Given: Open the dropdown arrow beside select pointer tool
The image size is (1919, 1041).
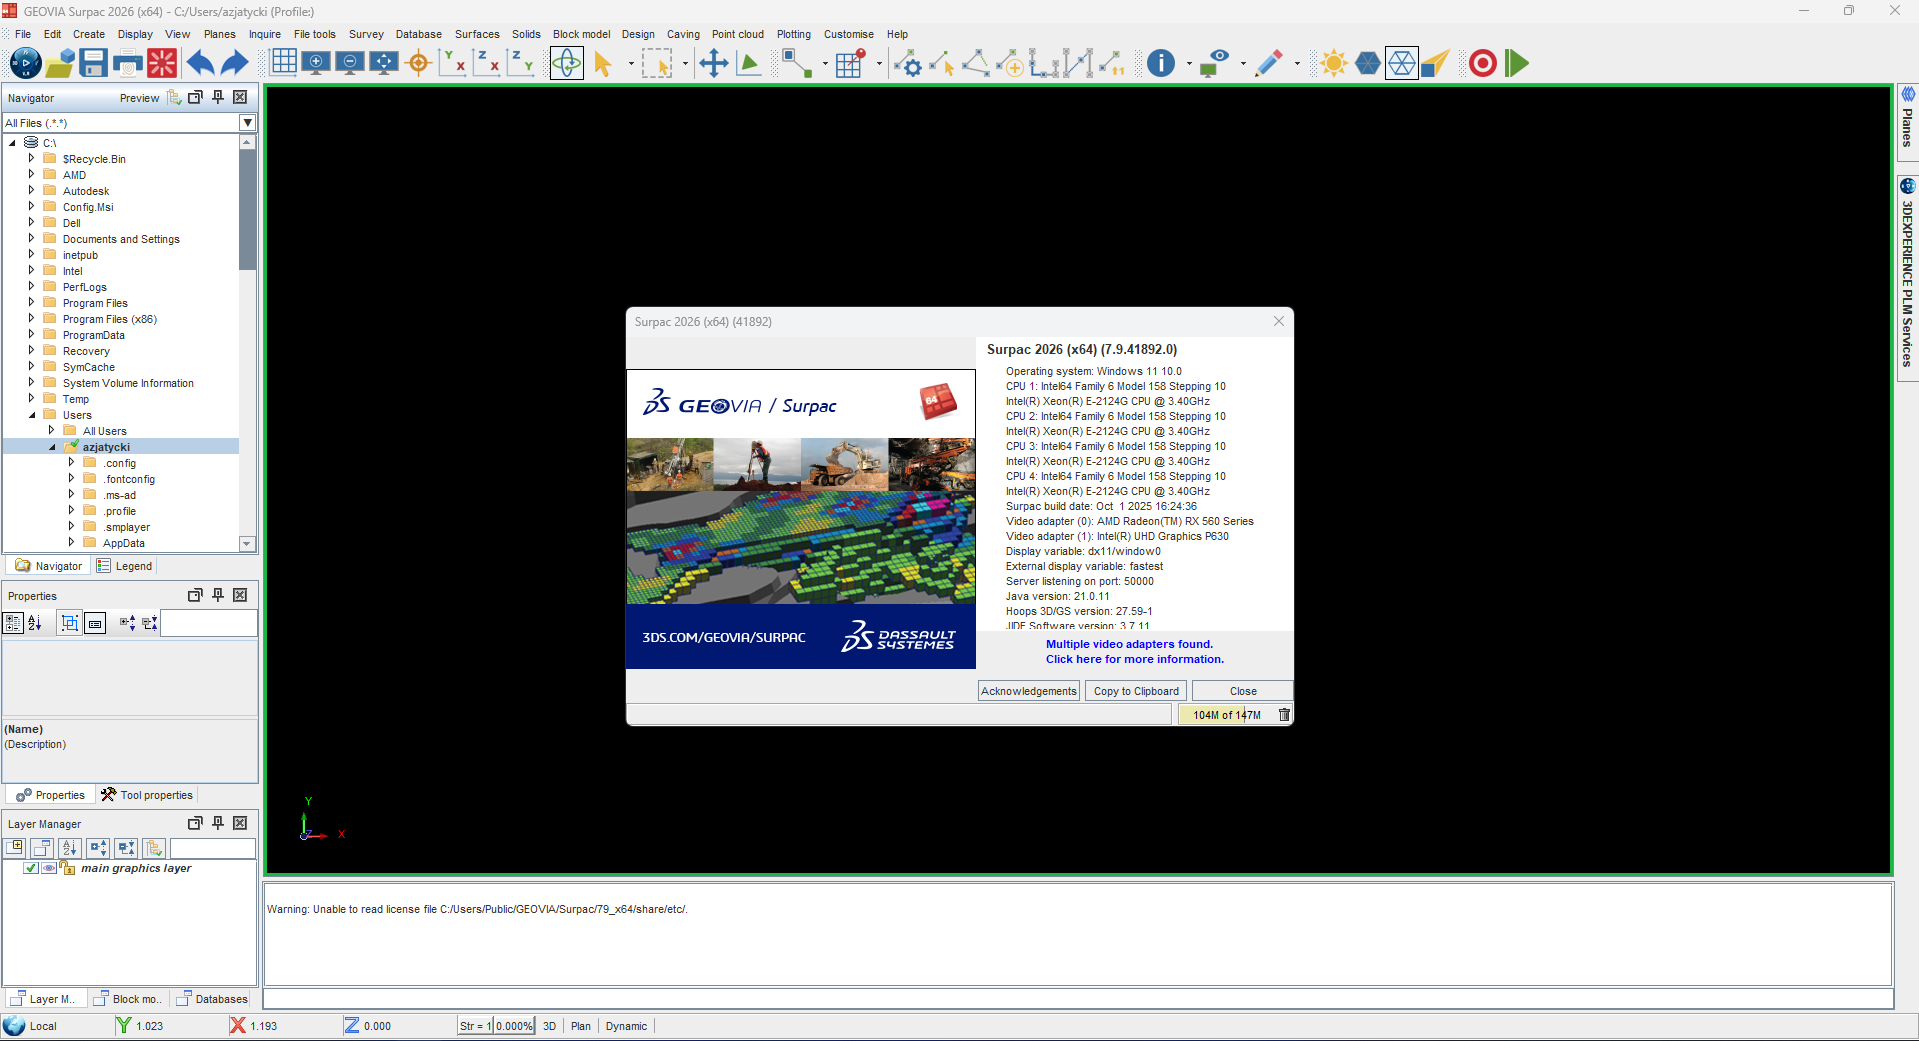Looking at the screenshot, I should (x=631, y=64).
